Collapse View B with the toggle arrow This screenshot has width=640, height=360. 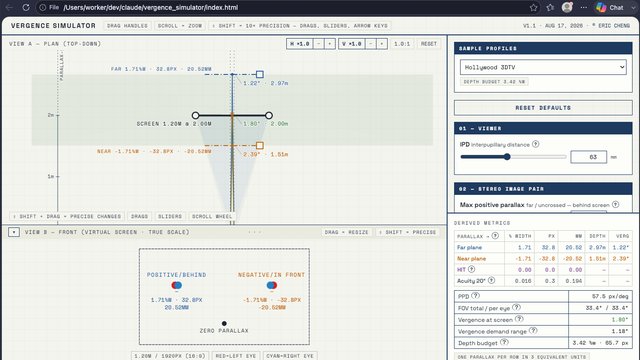(x=14, y=232)
